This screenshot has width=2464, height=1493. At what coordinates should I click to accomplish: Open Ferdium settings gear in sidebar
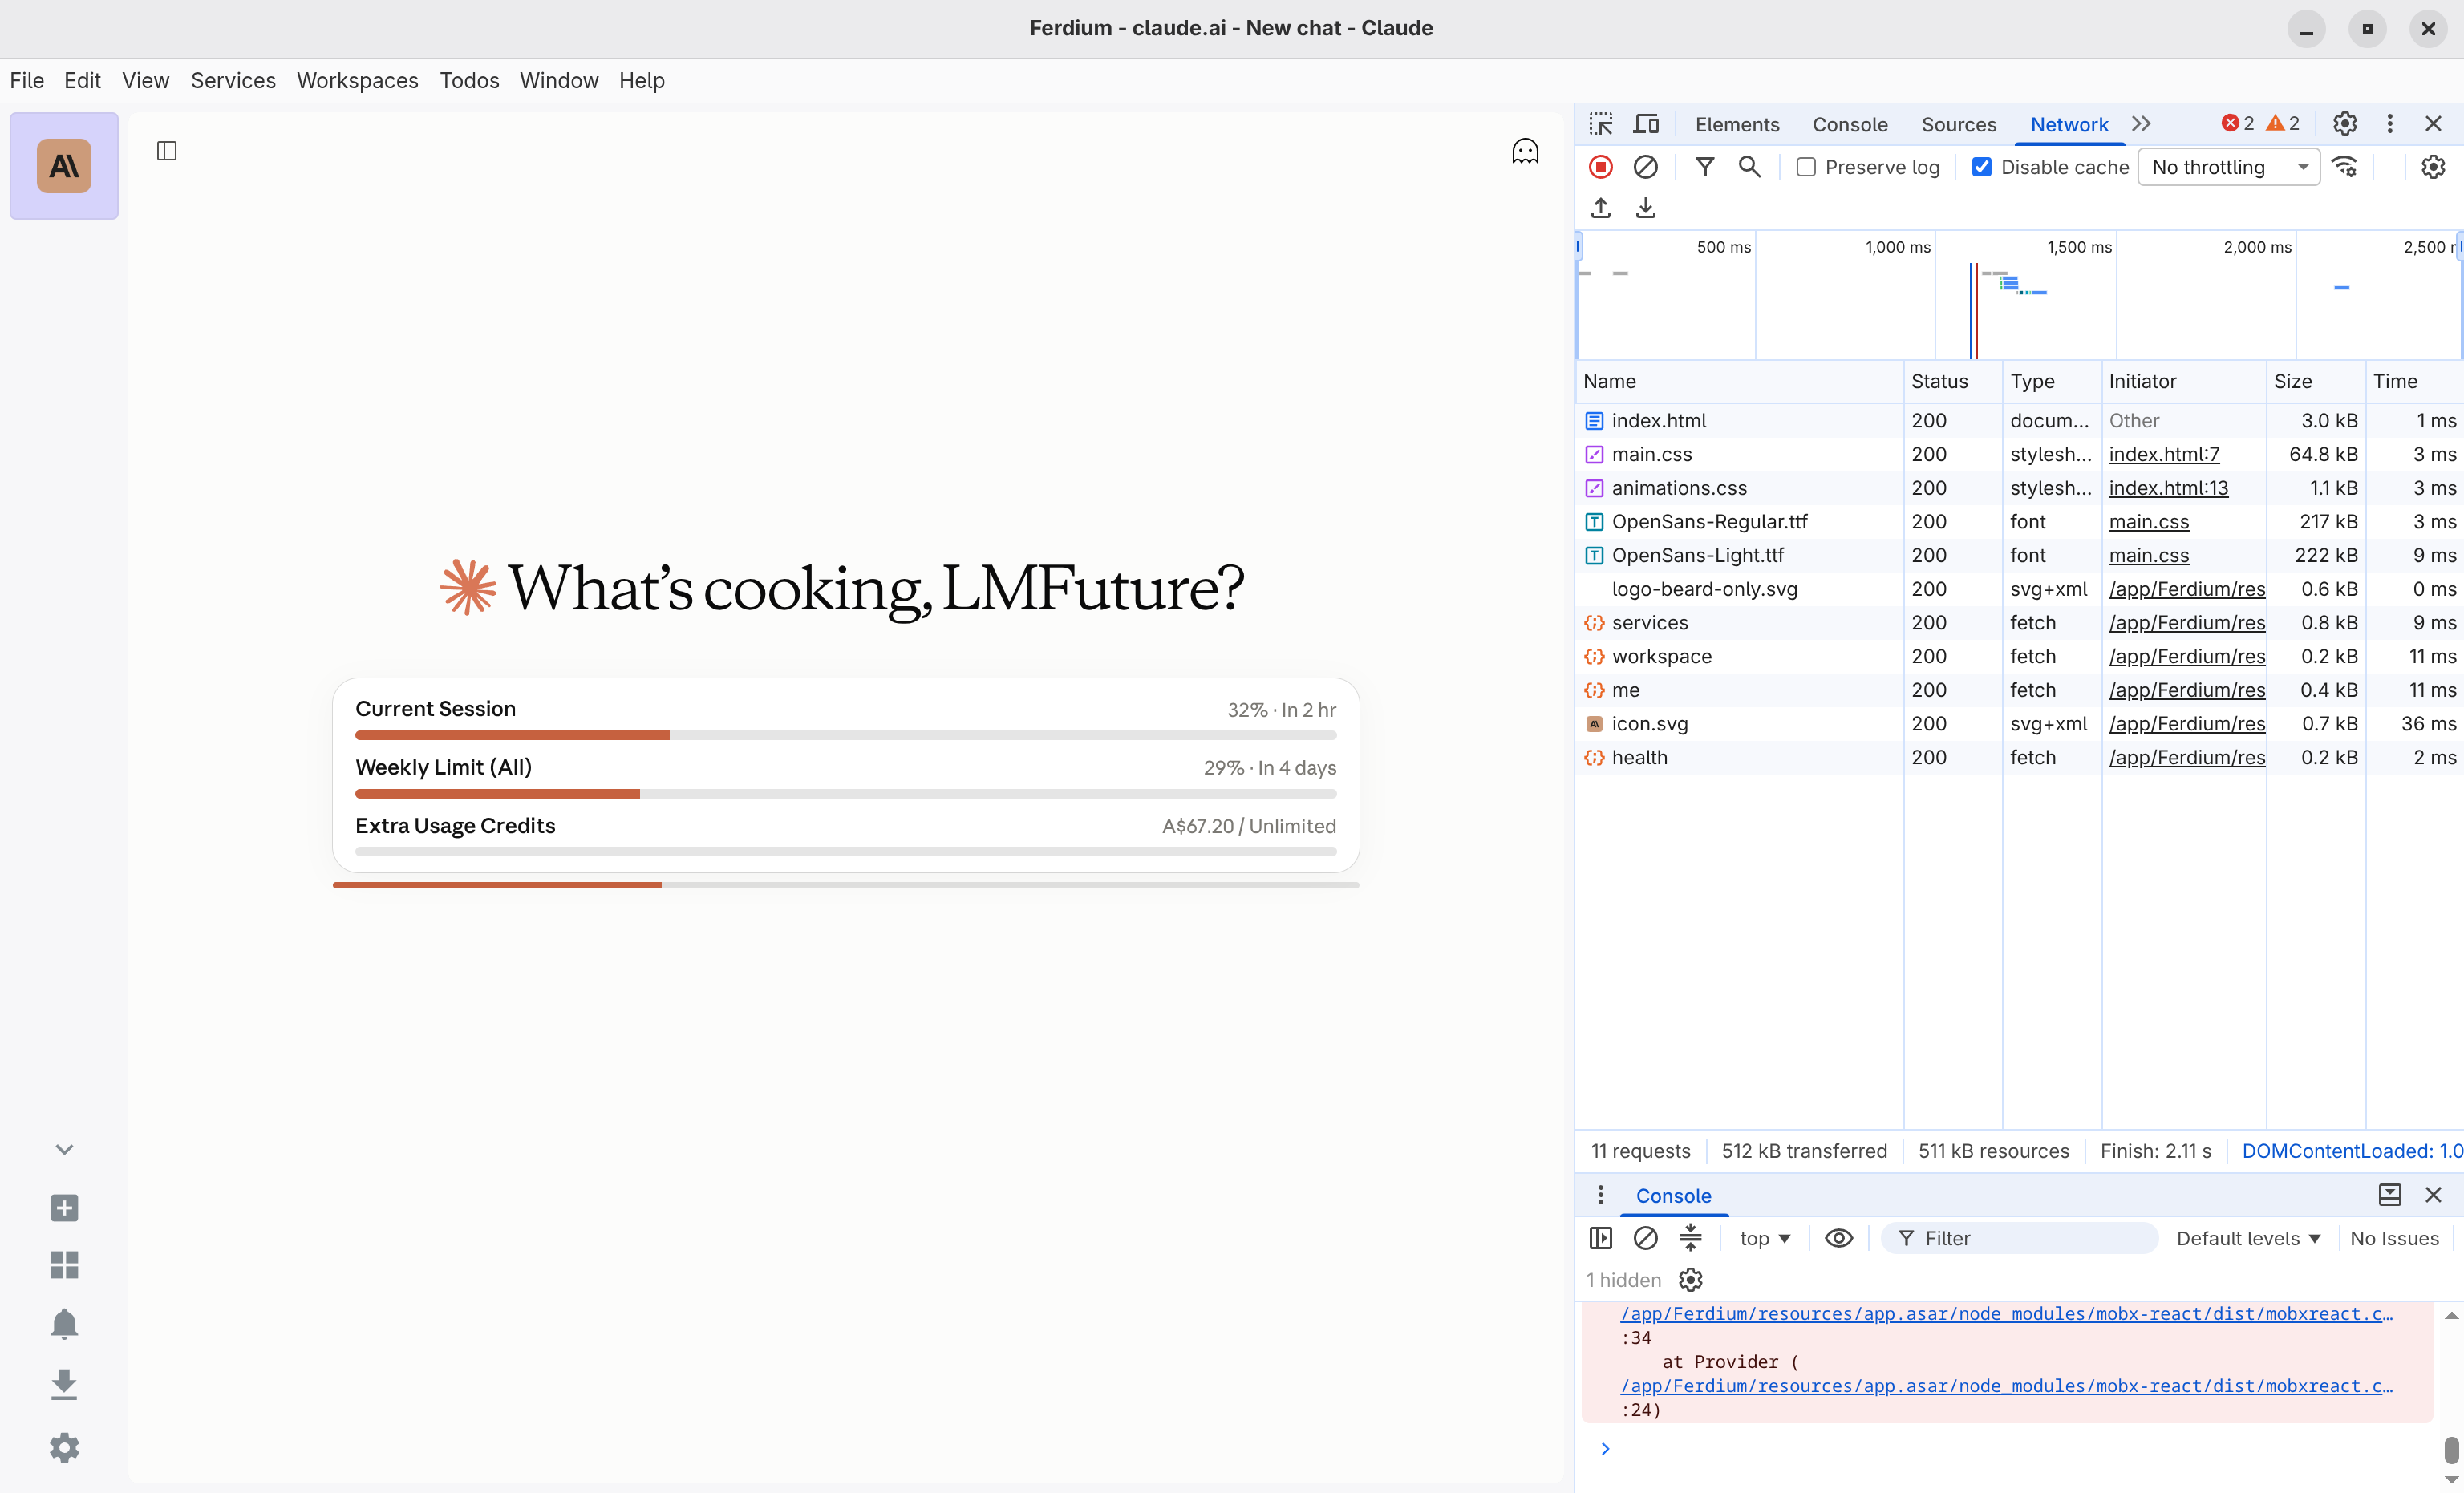[64, 1447]
